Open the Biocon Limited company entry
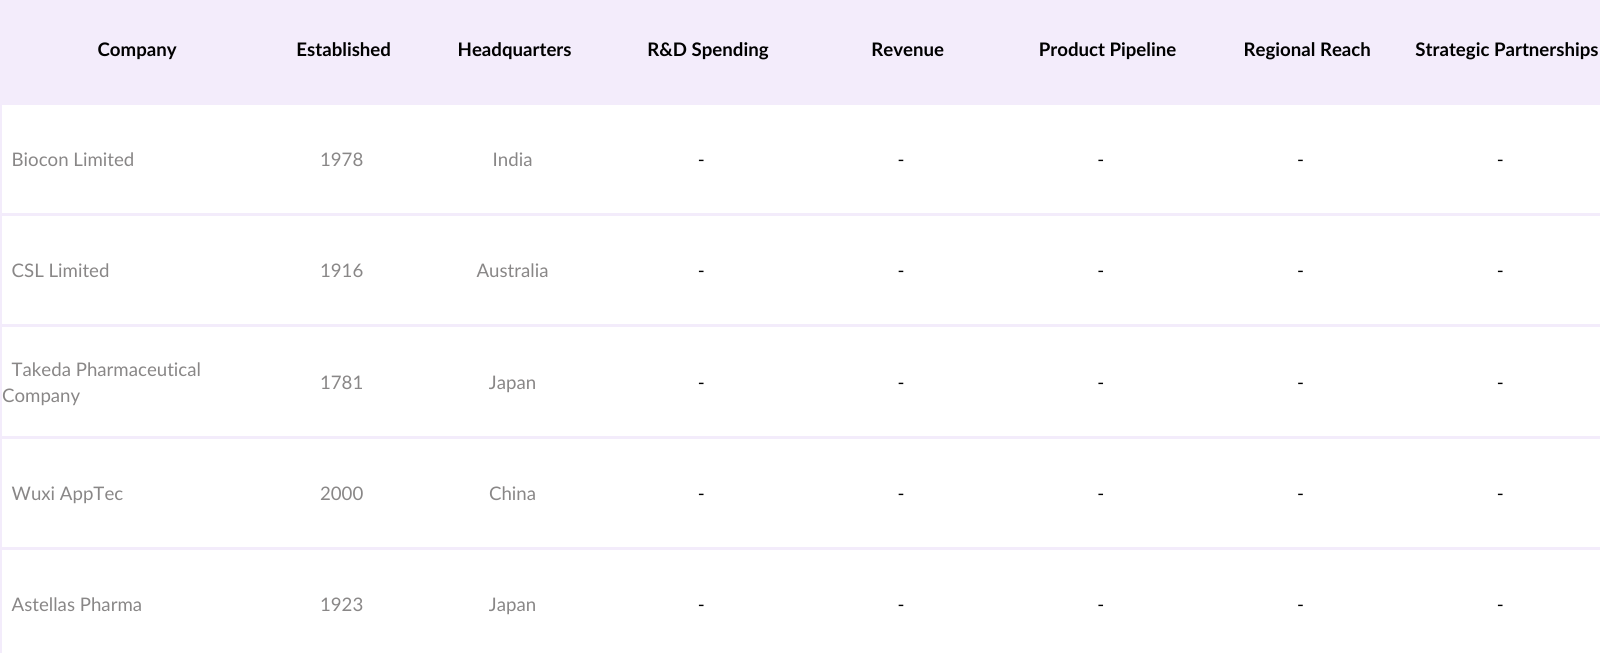 tap(73, 160)
